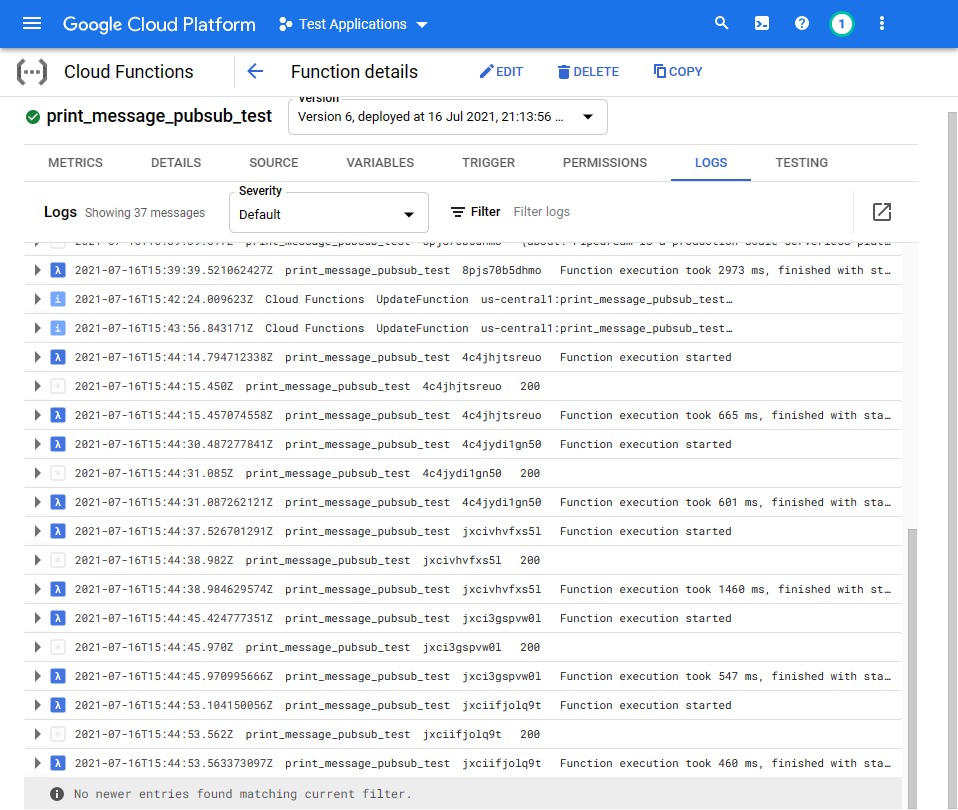958x810 pixels.
Task: Click the back arrow next to Function details
Action: (255, 71)
